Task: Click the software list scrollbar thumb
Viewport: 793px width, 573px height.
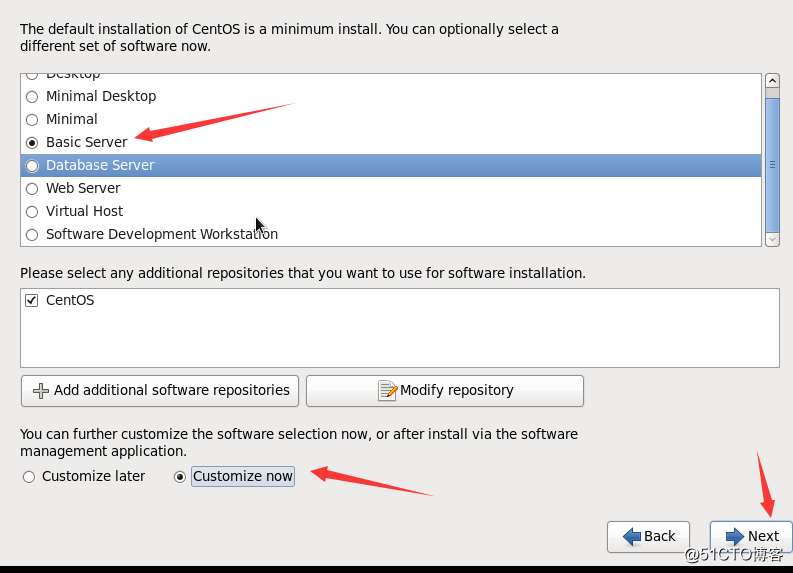Action: (772, 164)
